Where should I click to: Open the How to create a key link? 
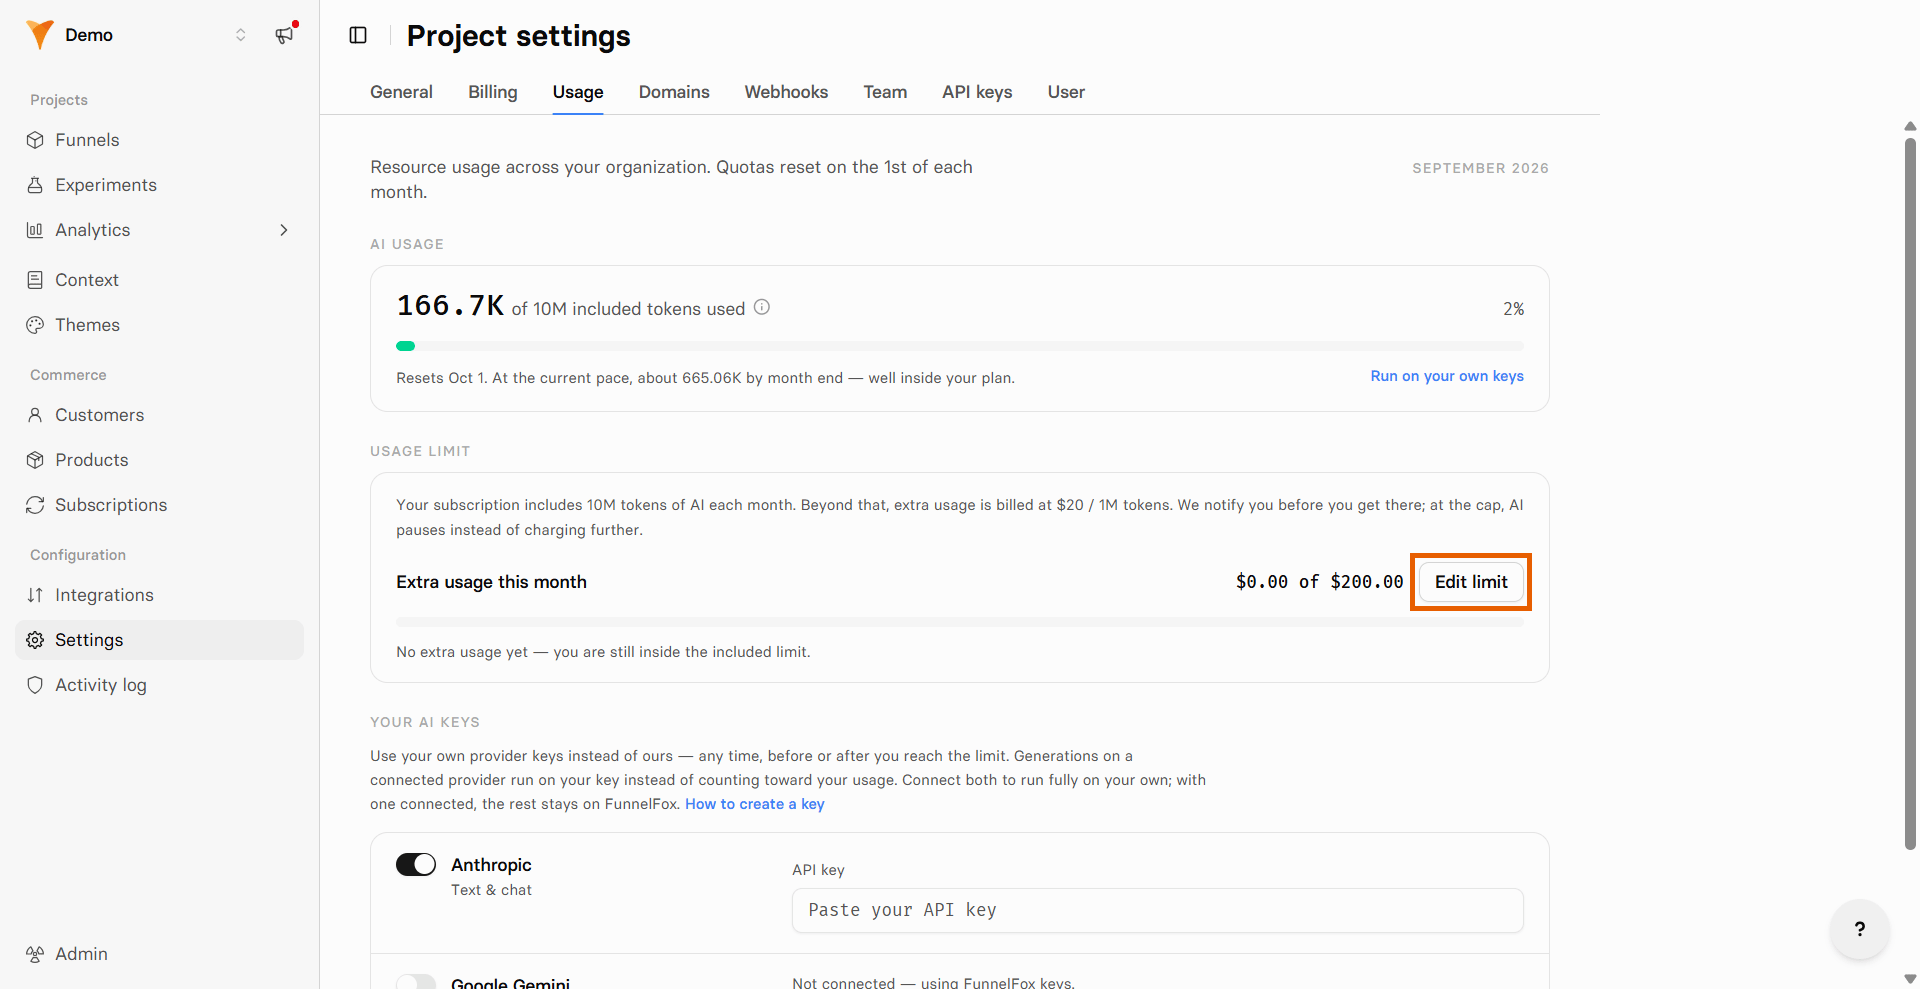pyautogui.click(x=755, y=804)
